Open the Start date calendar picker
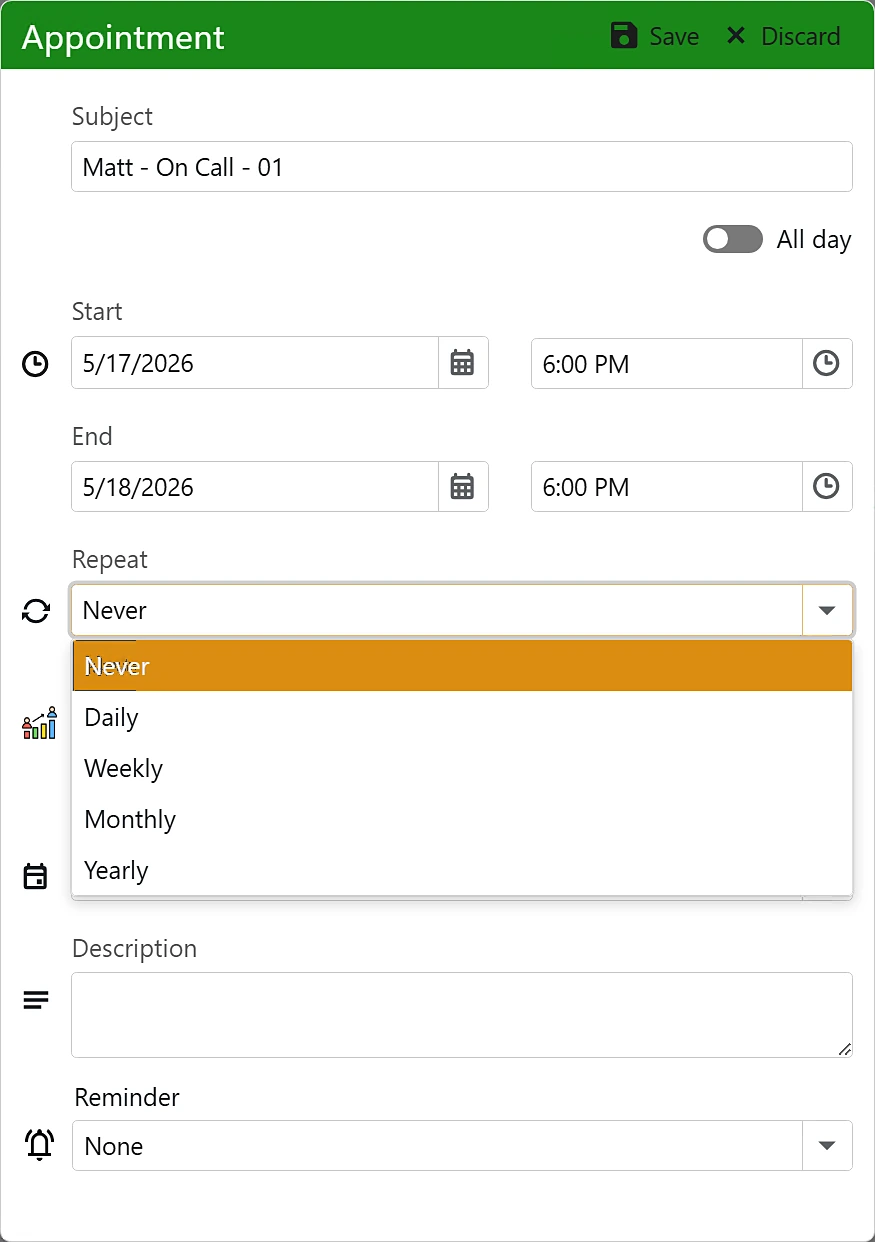 tap(462, 363)
